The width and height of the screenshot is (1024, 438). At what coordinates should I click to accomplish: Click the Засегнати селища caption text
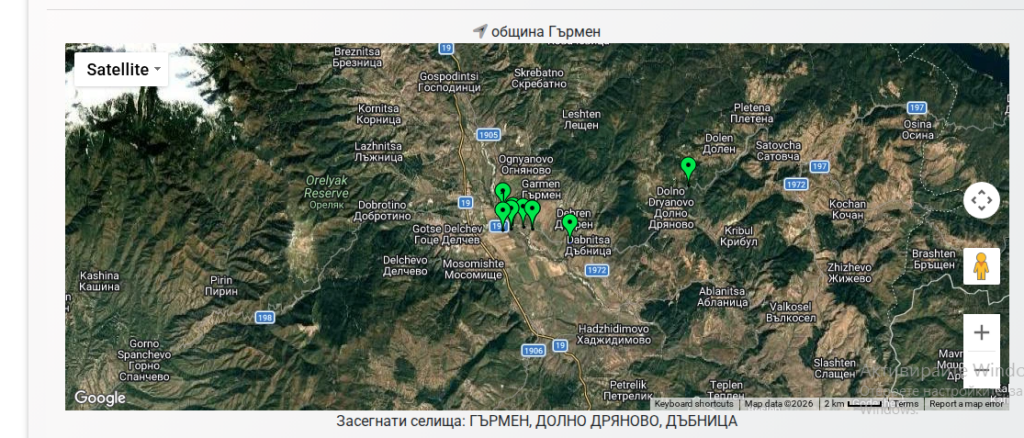[537, 421]
